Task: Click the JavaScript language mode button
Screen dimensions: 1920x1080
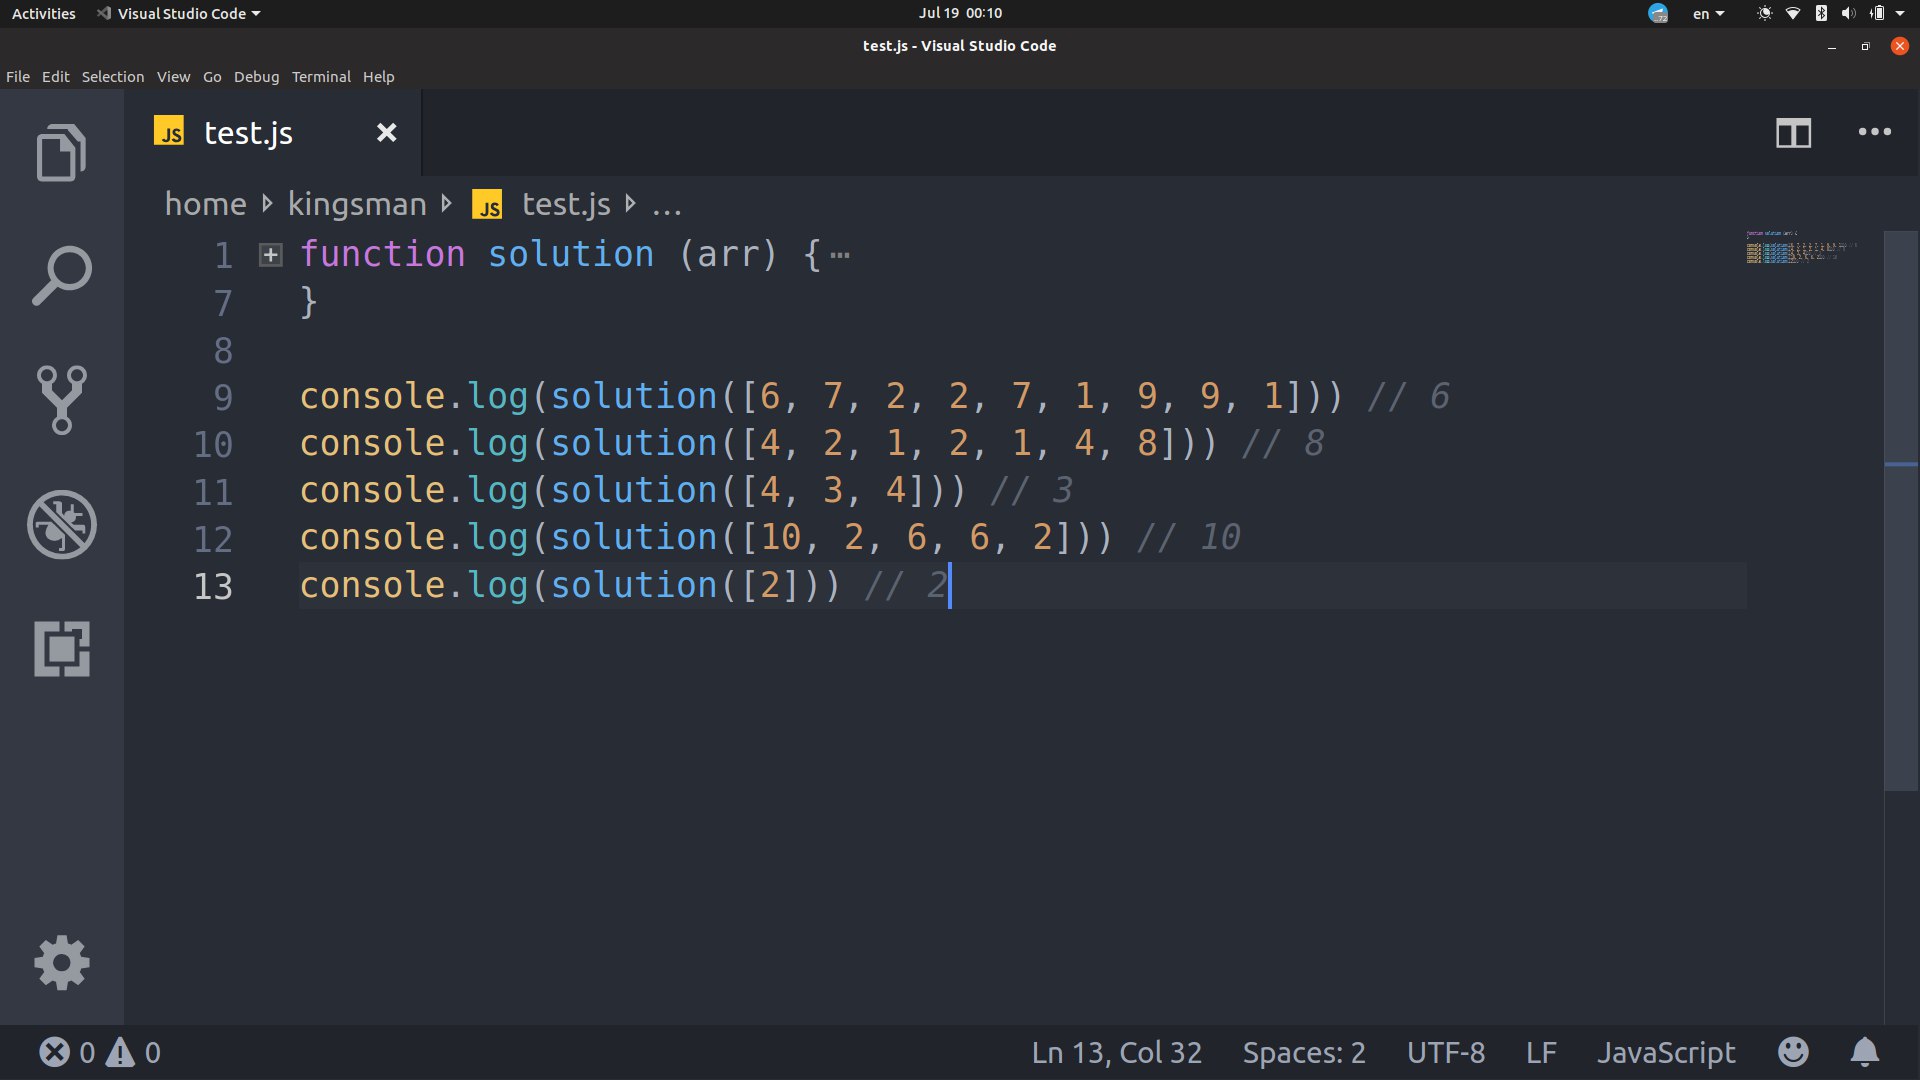Action: click(1665, 1052)
